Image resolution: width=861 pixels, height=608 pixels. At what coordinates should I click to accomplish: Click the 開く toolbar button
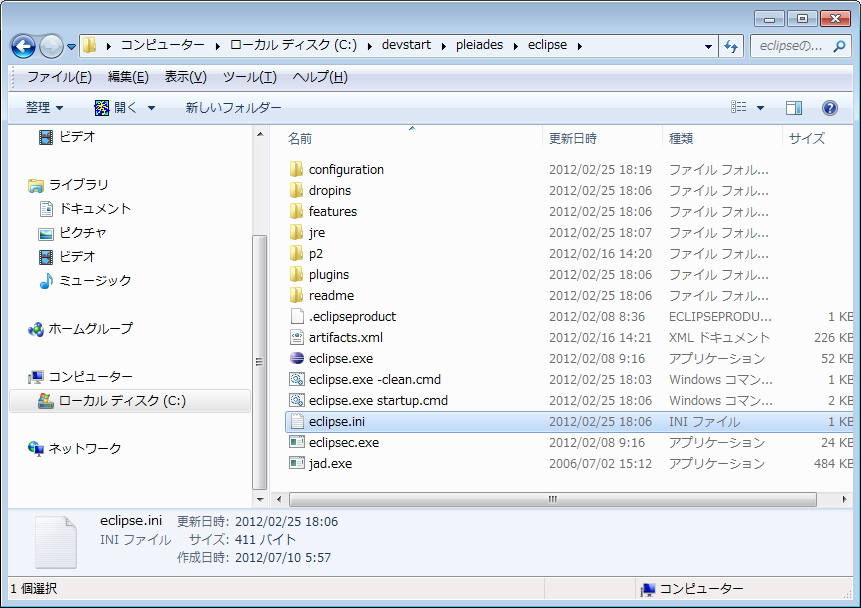(x=115, y=108)
